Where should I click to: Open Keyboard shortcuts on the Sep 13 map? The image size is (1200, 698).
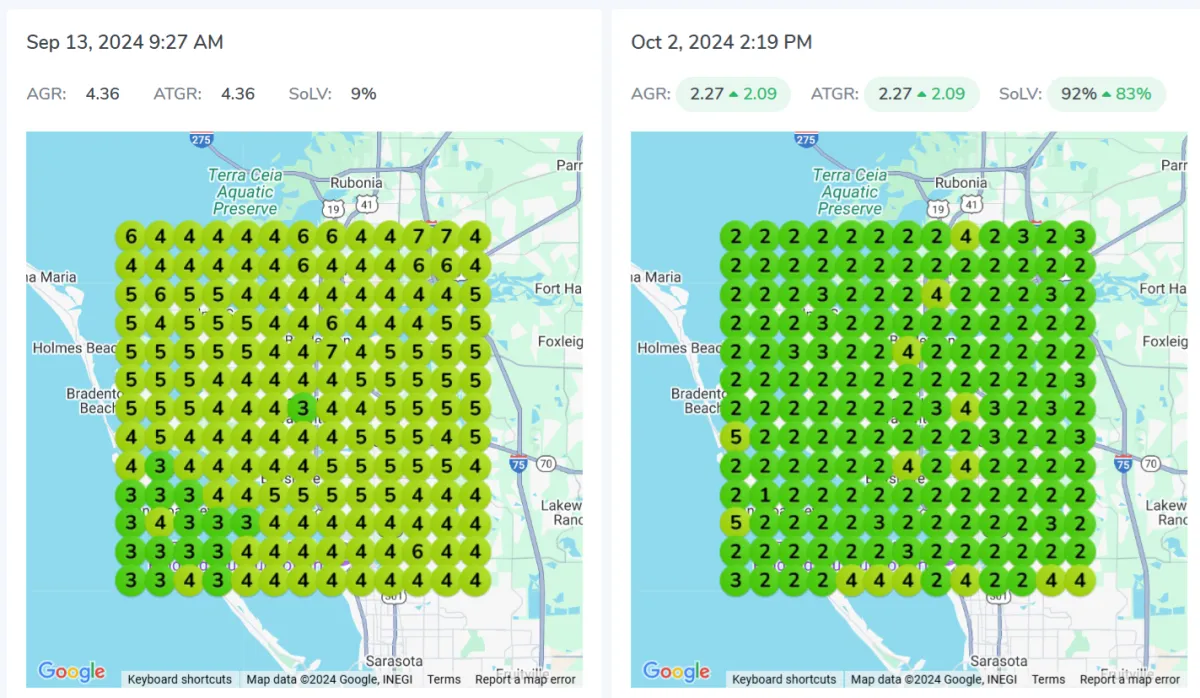[x=180, y=679]
